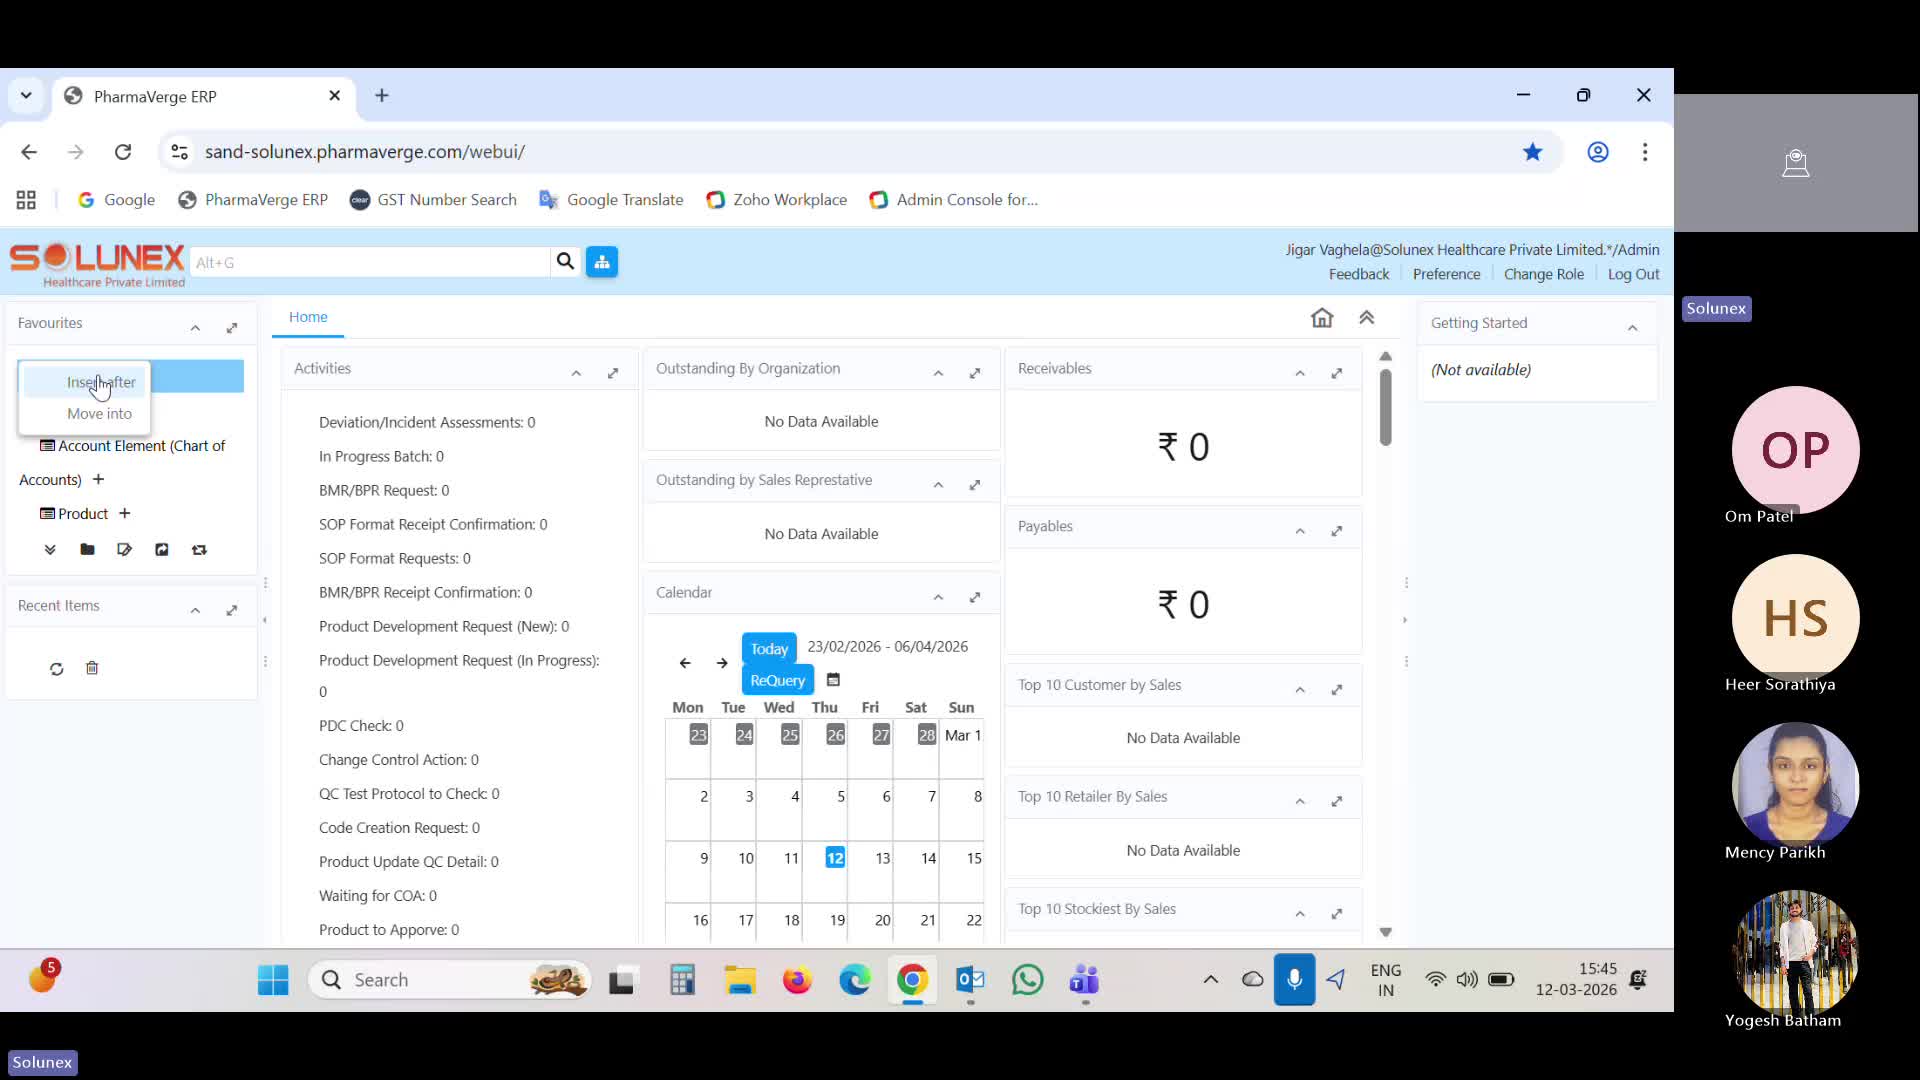This screenshot has width=1920, height=1080.
Task: Click the Home house icon above the dashboard
Action: point(1322,317)
